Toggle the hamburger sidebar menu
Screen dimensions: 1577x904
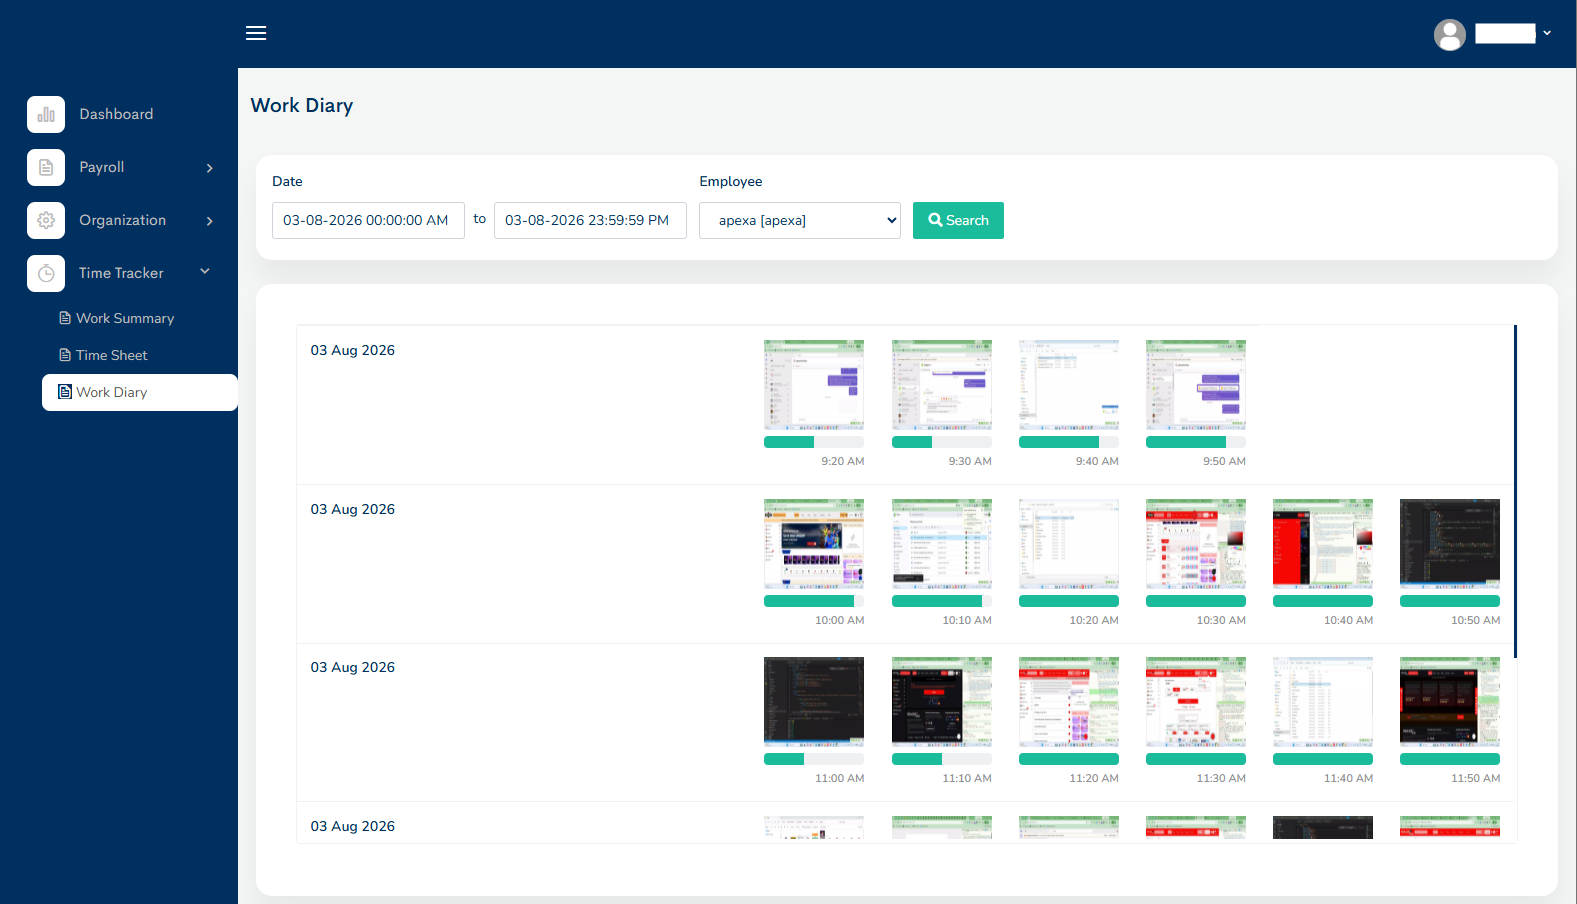pos(256,33)
